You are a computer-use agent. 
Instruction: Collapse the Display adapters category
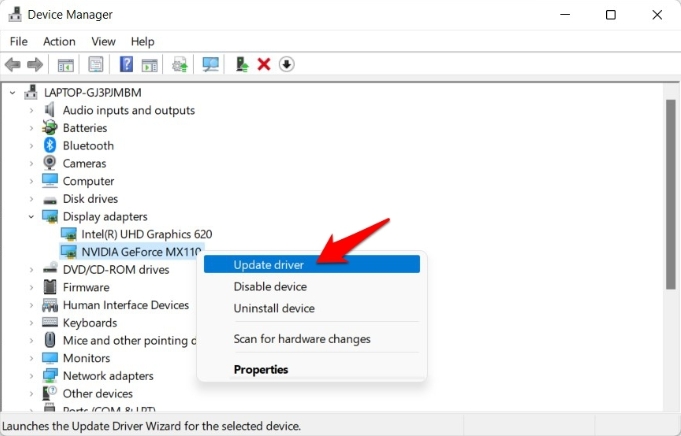tap(31, 216)
